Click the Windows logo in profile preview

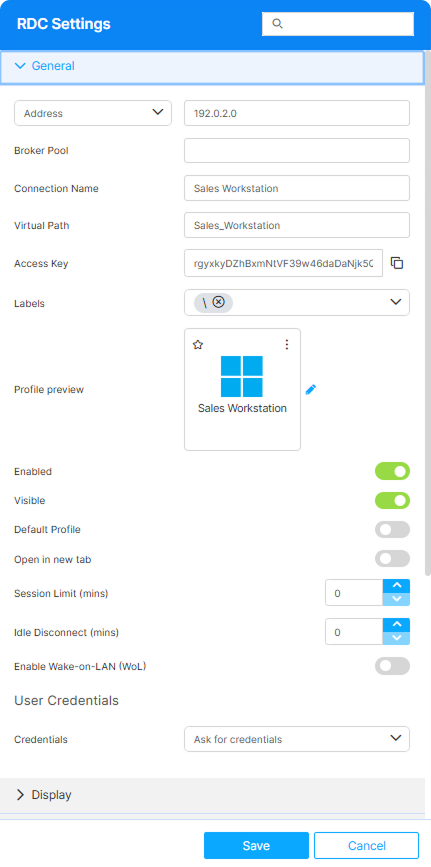point(242,376)
